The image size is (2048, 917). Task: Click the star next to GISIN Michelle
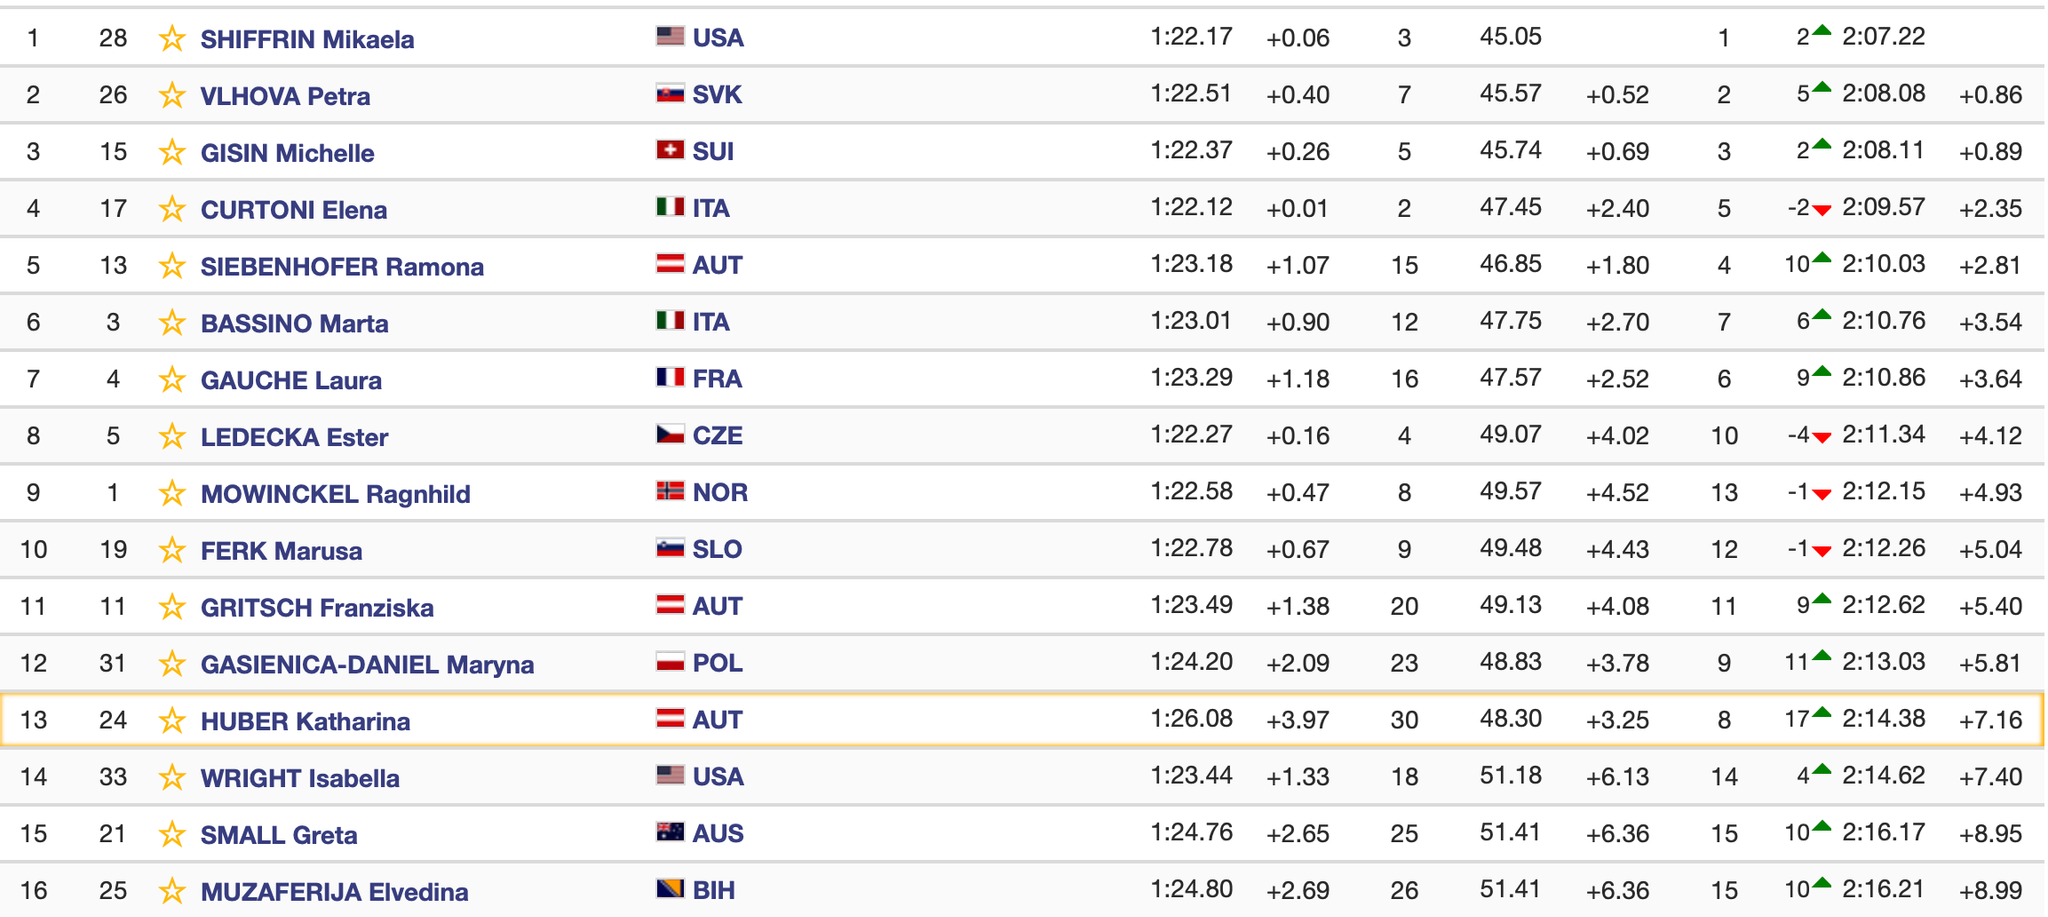172,153
